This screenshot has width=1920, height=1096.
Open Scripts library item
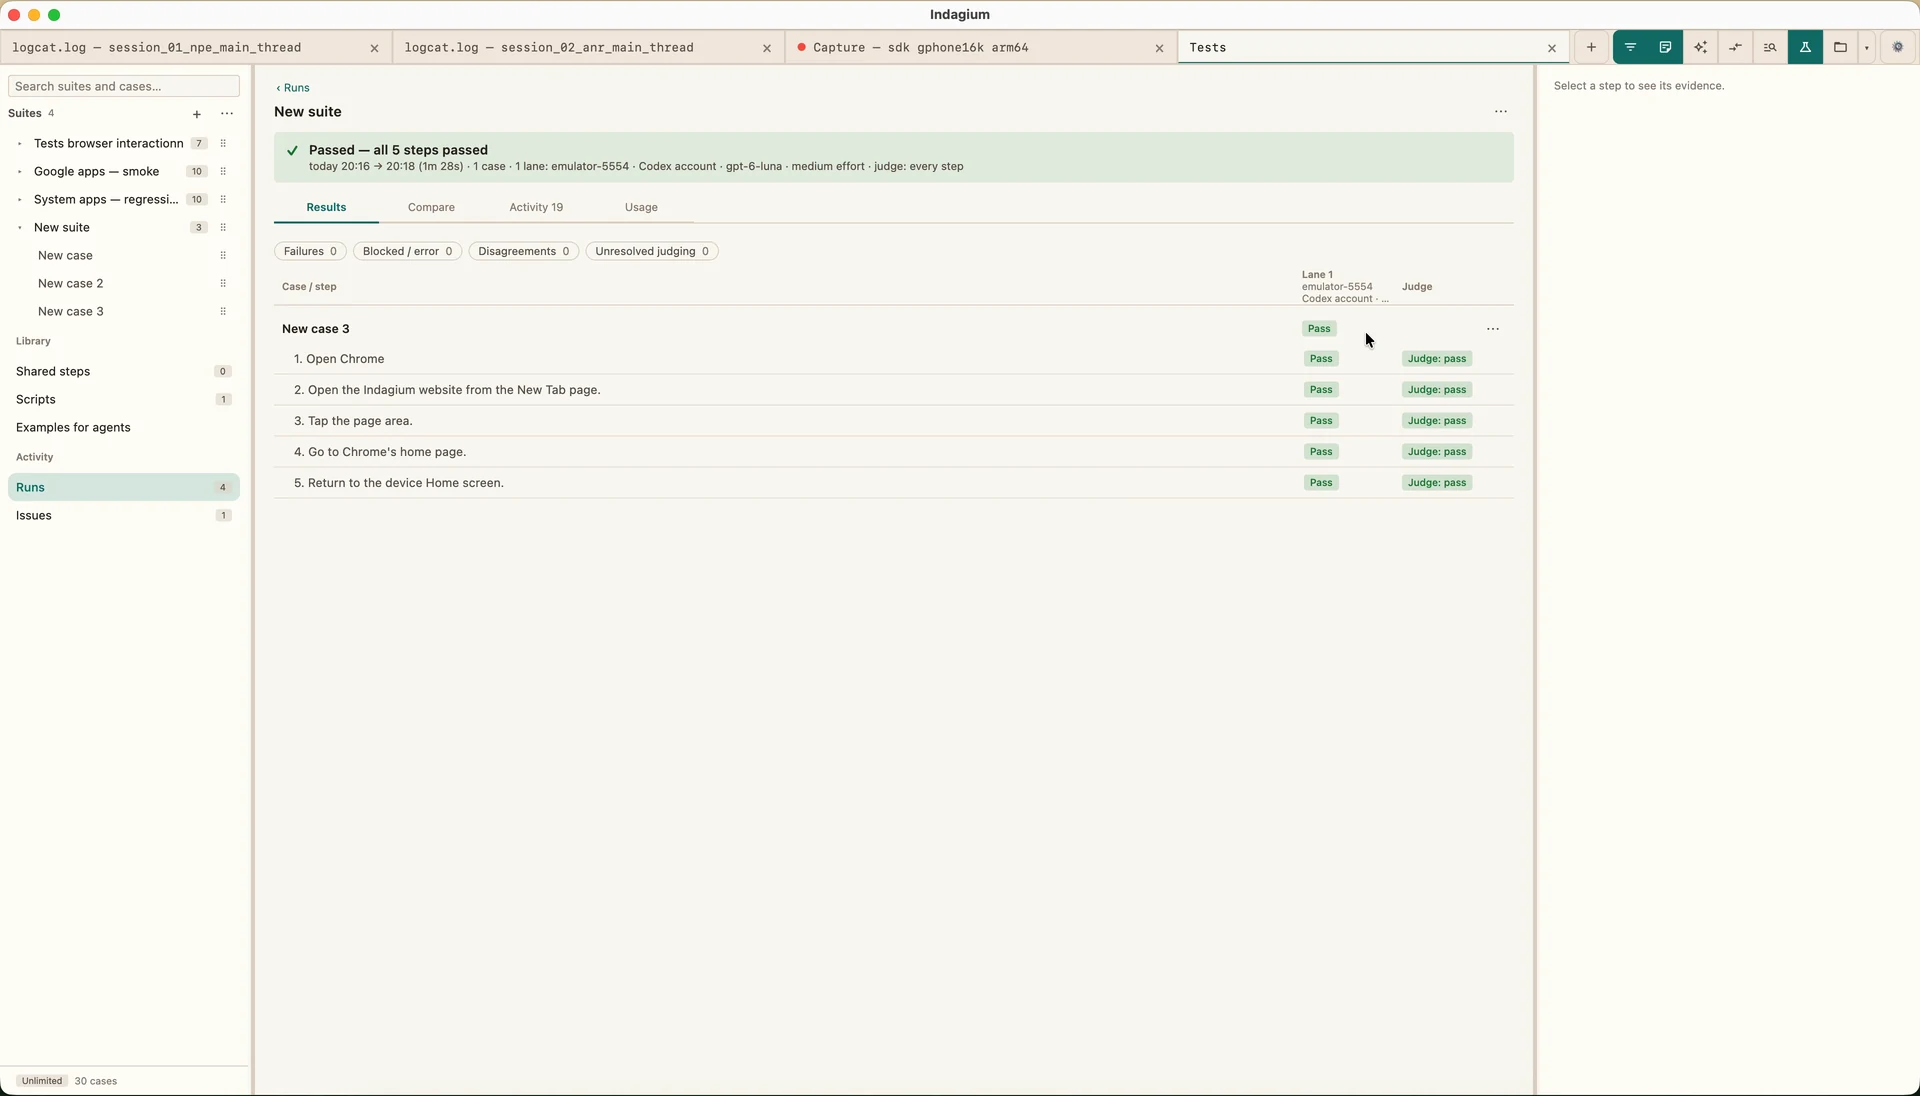pyautogui.click(x=124, y=399)
